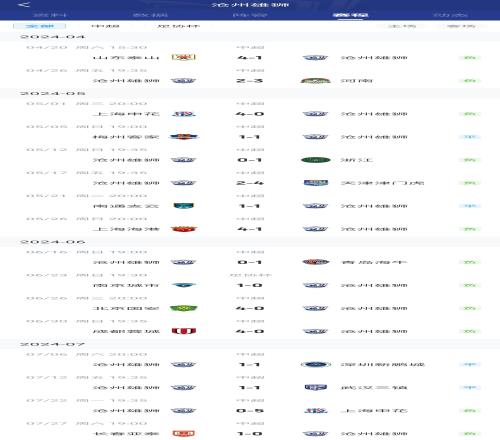The image size is (500, 440).
Task: Click the 成都蓉城 team name
Action: point(126,331)
